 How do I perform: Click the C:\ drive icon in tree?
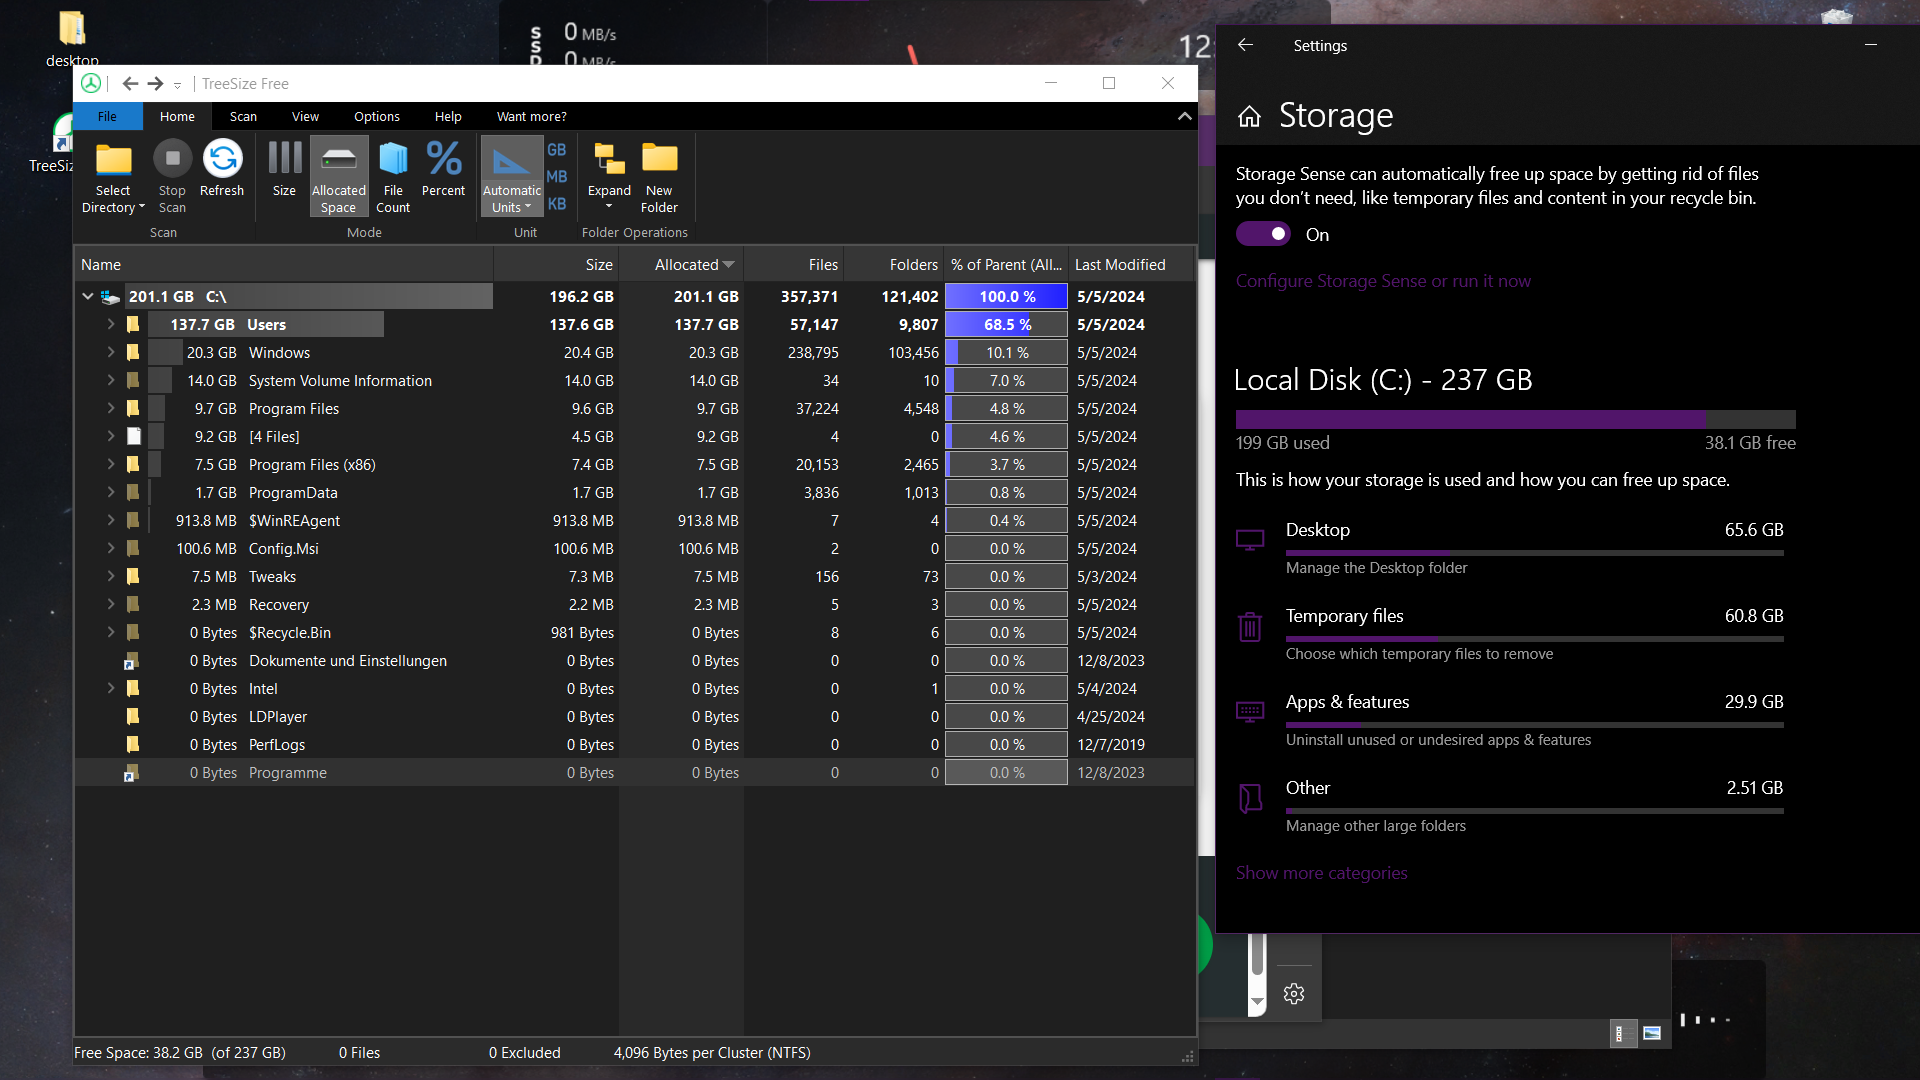110,297
